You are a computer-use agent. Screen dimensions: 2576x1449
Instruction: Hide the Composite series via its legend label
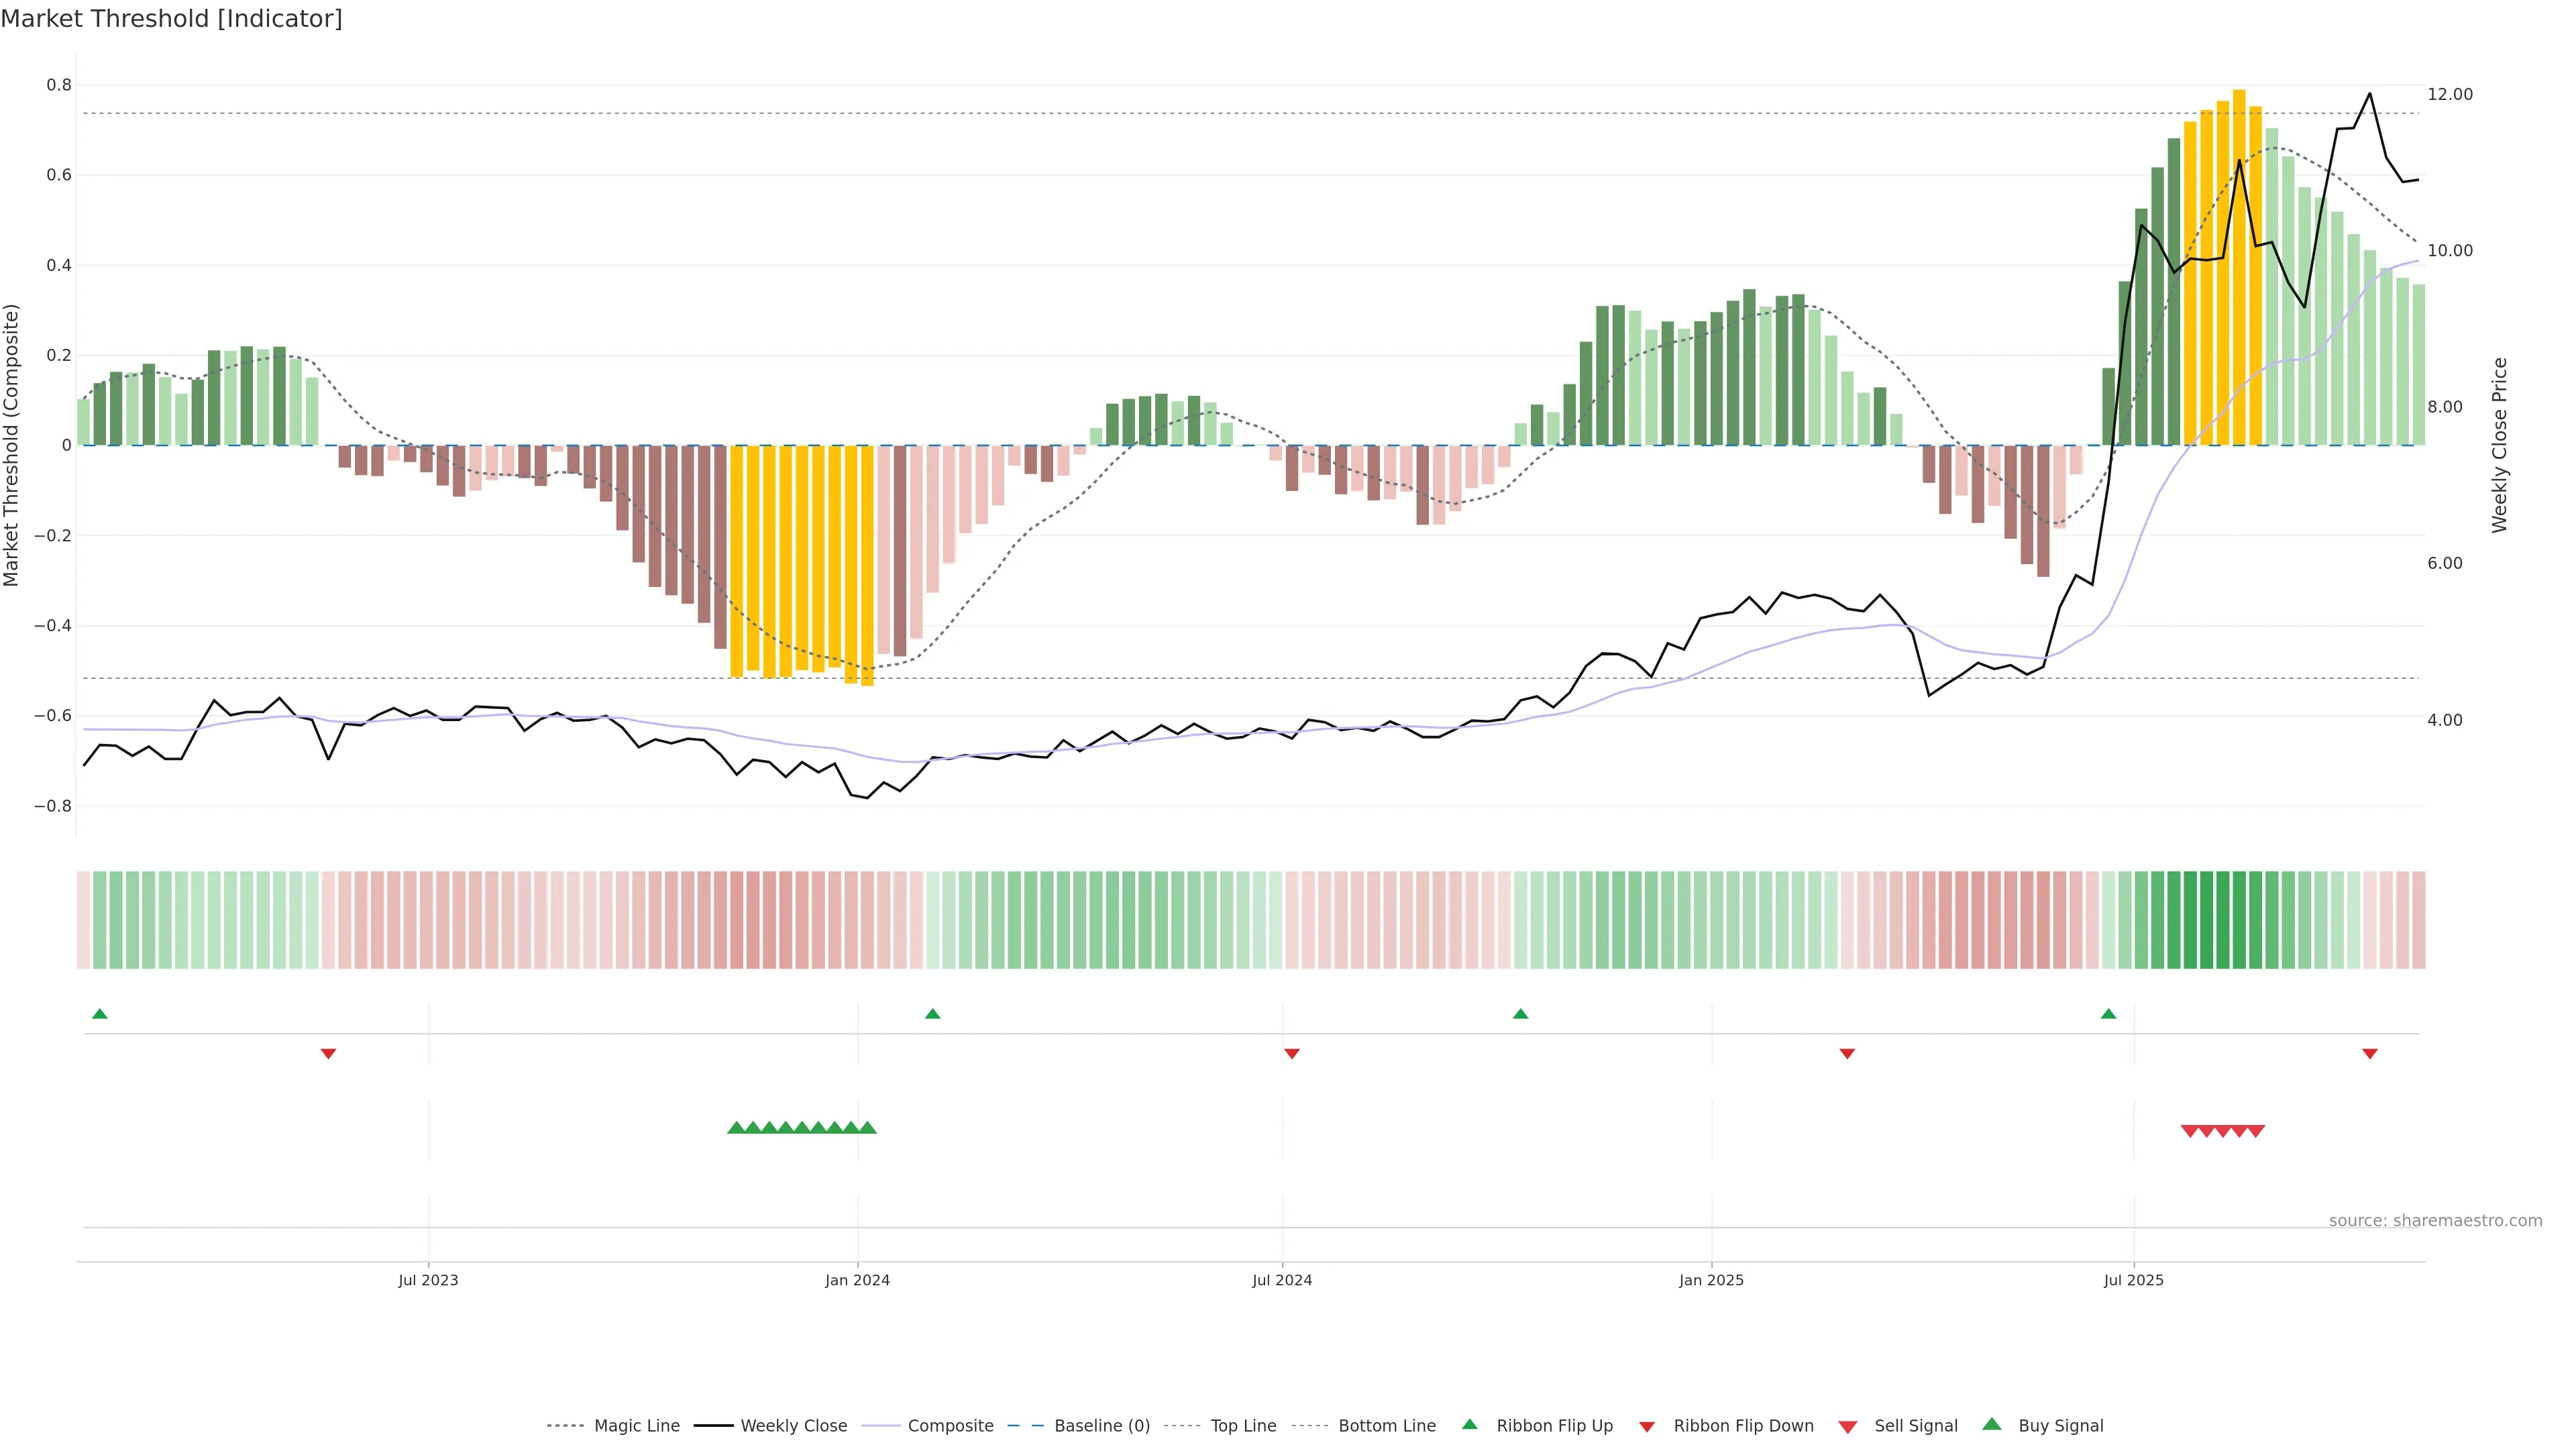coord(950,1426)
